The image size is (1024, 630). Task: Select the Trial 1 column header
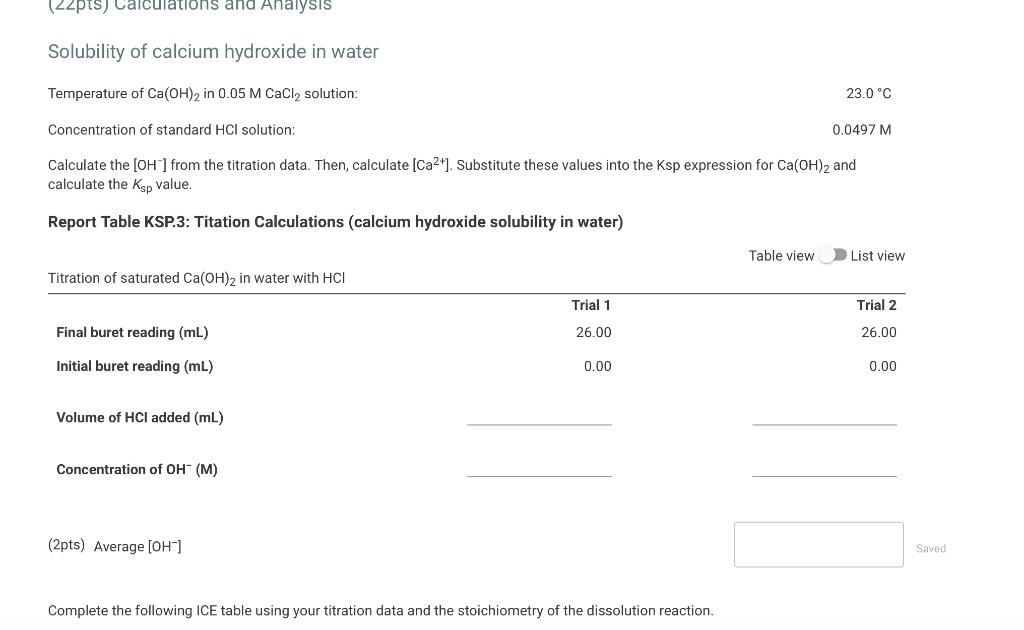pos(592,305)
